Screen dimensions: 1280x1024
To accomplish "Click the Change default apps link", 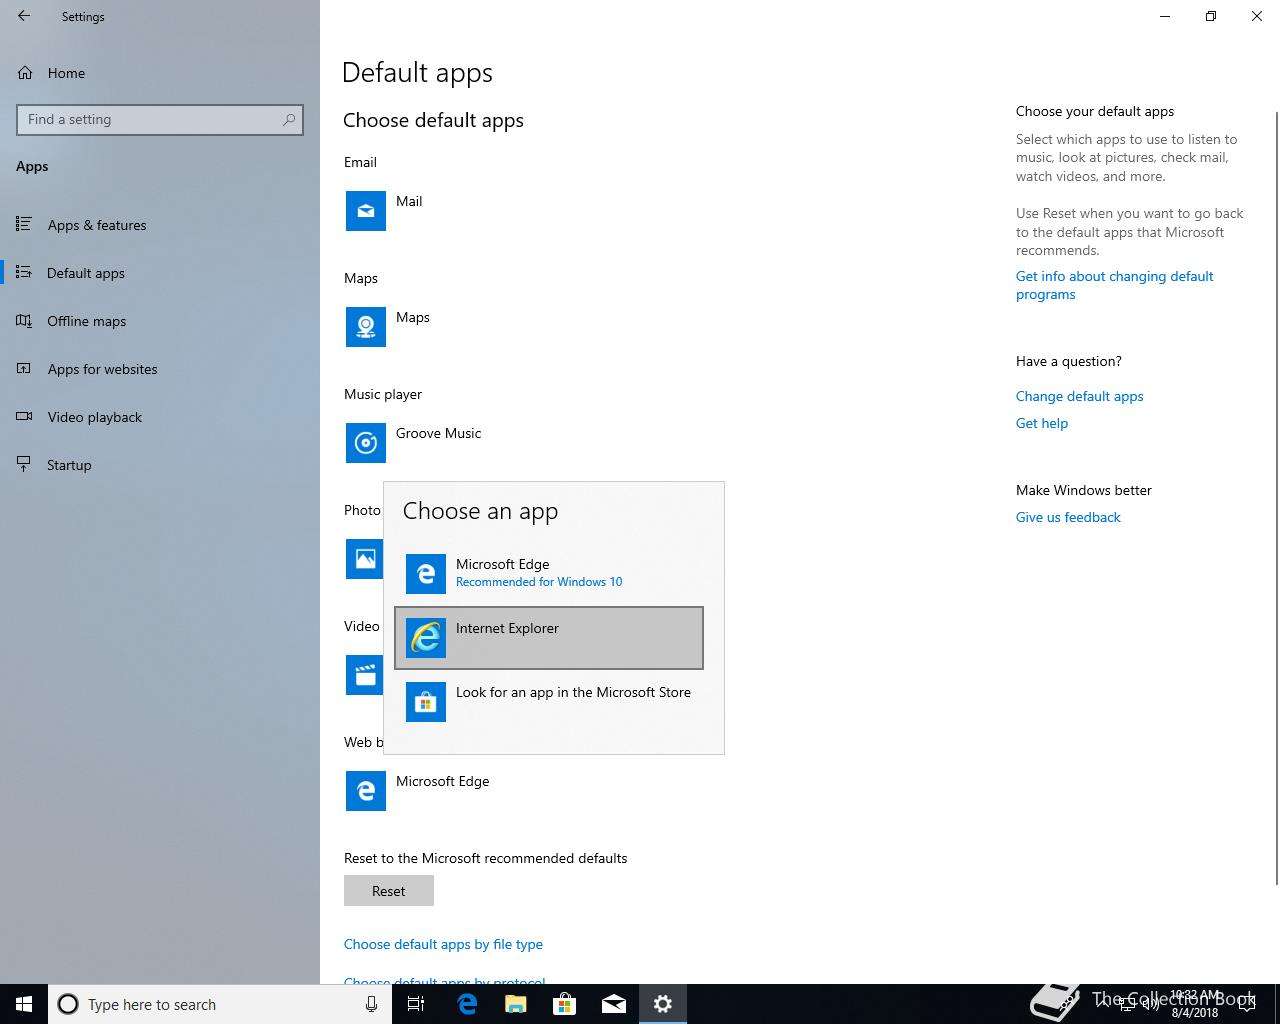I will (1079, 396).
